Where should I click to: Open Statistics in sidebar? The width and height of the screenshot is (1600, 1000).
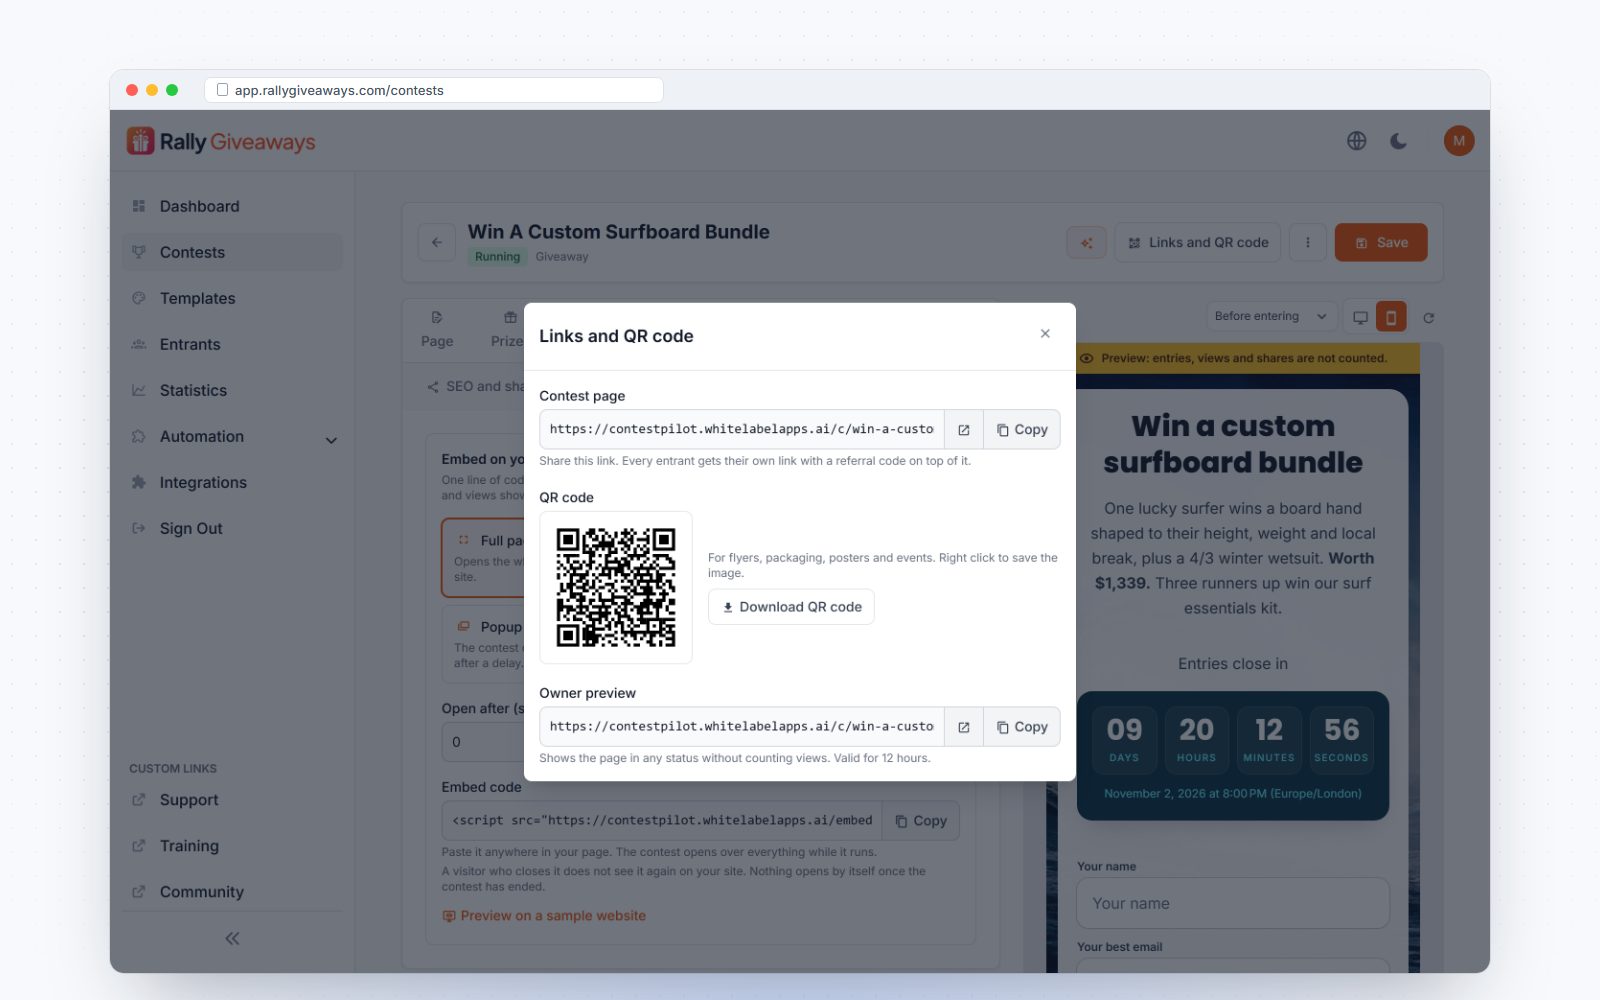coord(232,390)
